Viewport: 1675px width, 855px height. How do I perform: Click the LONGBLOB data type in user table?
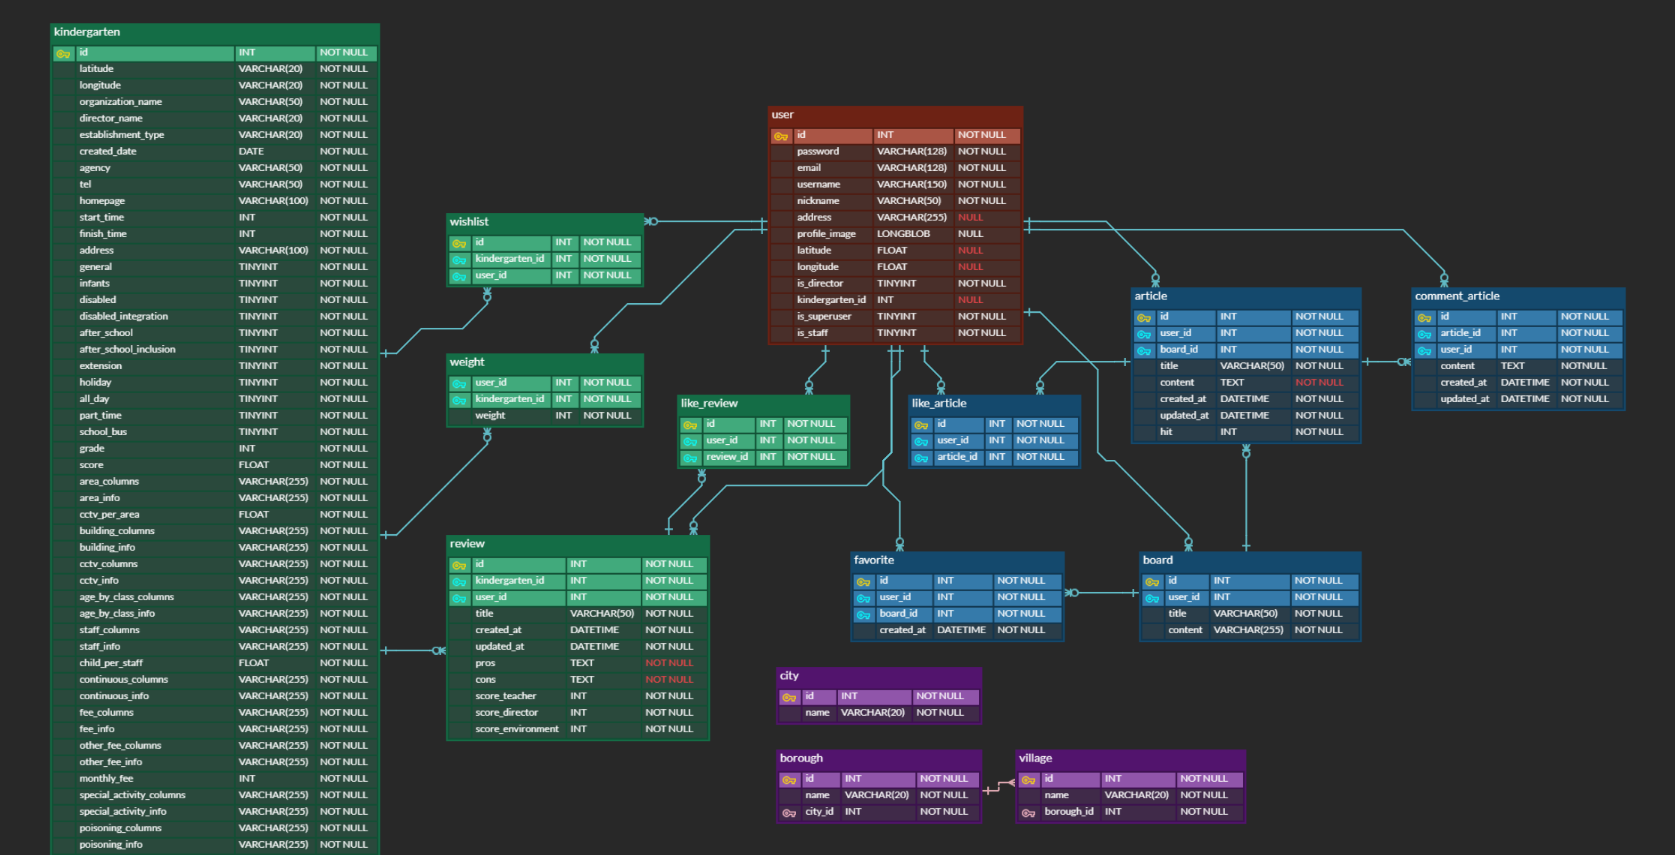point(903,234)
